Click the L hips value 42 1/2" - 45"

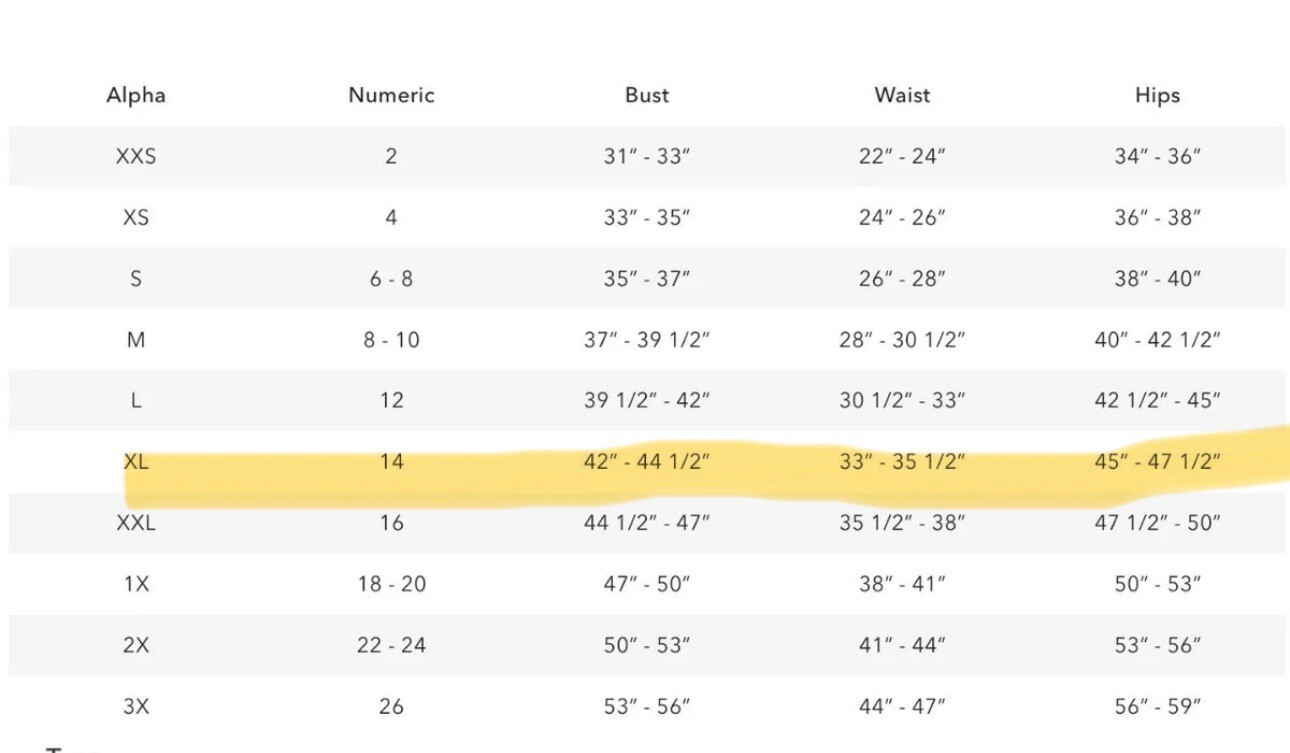click(1157, 401)
